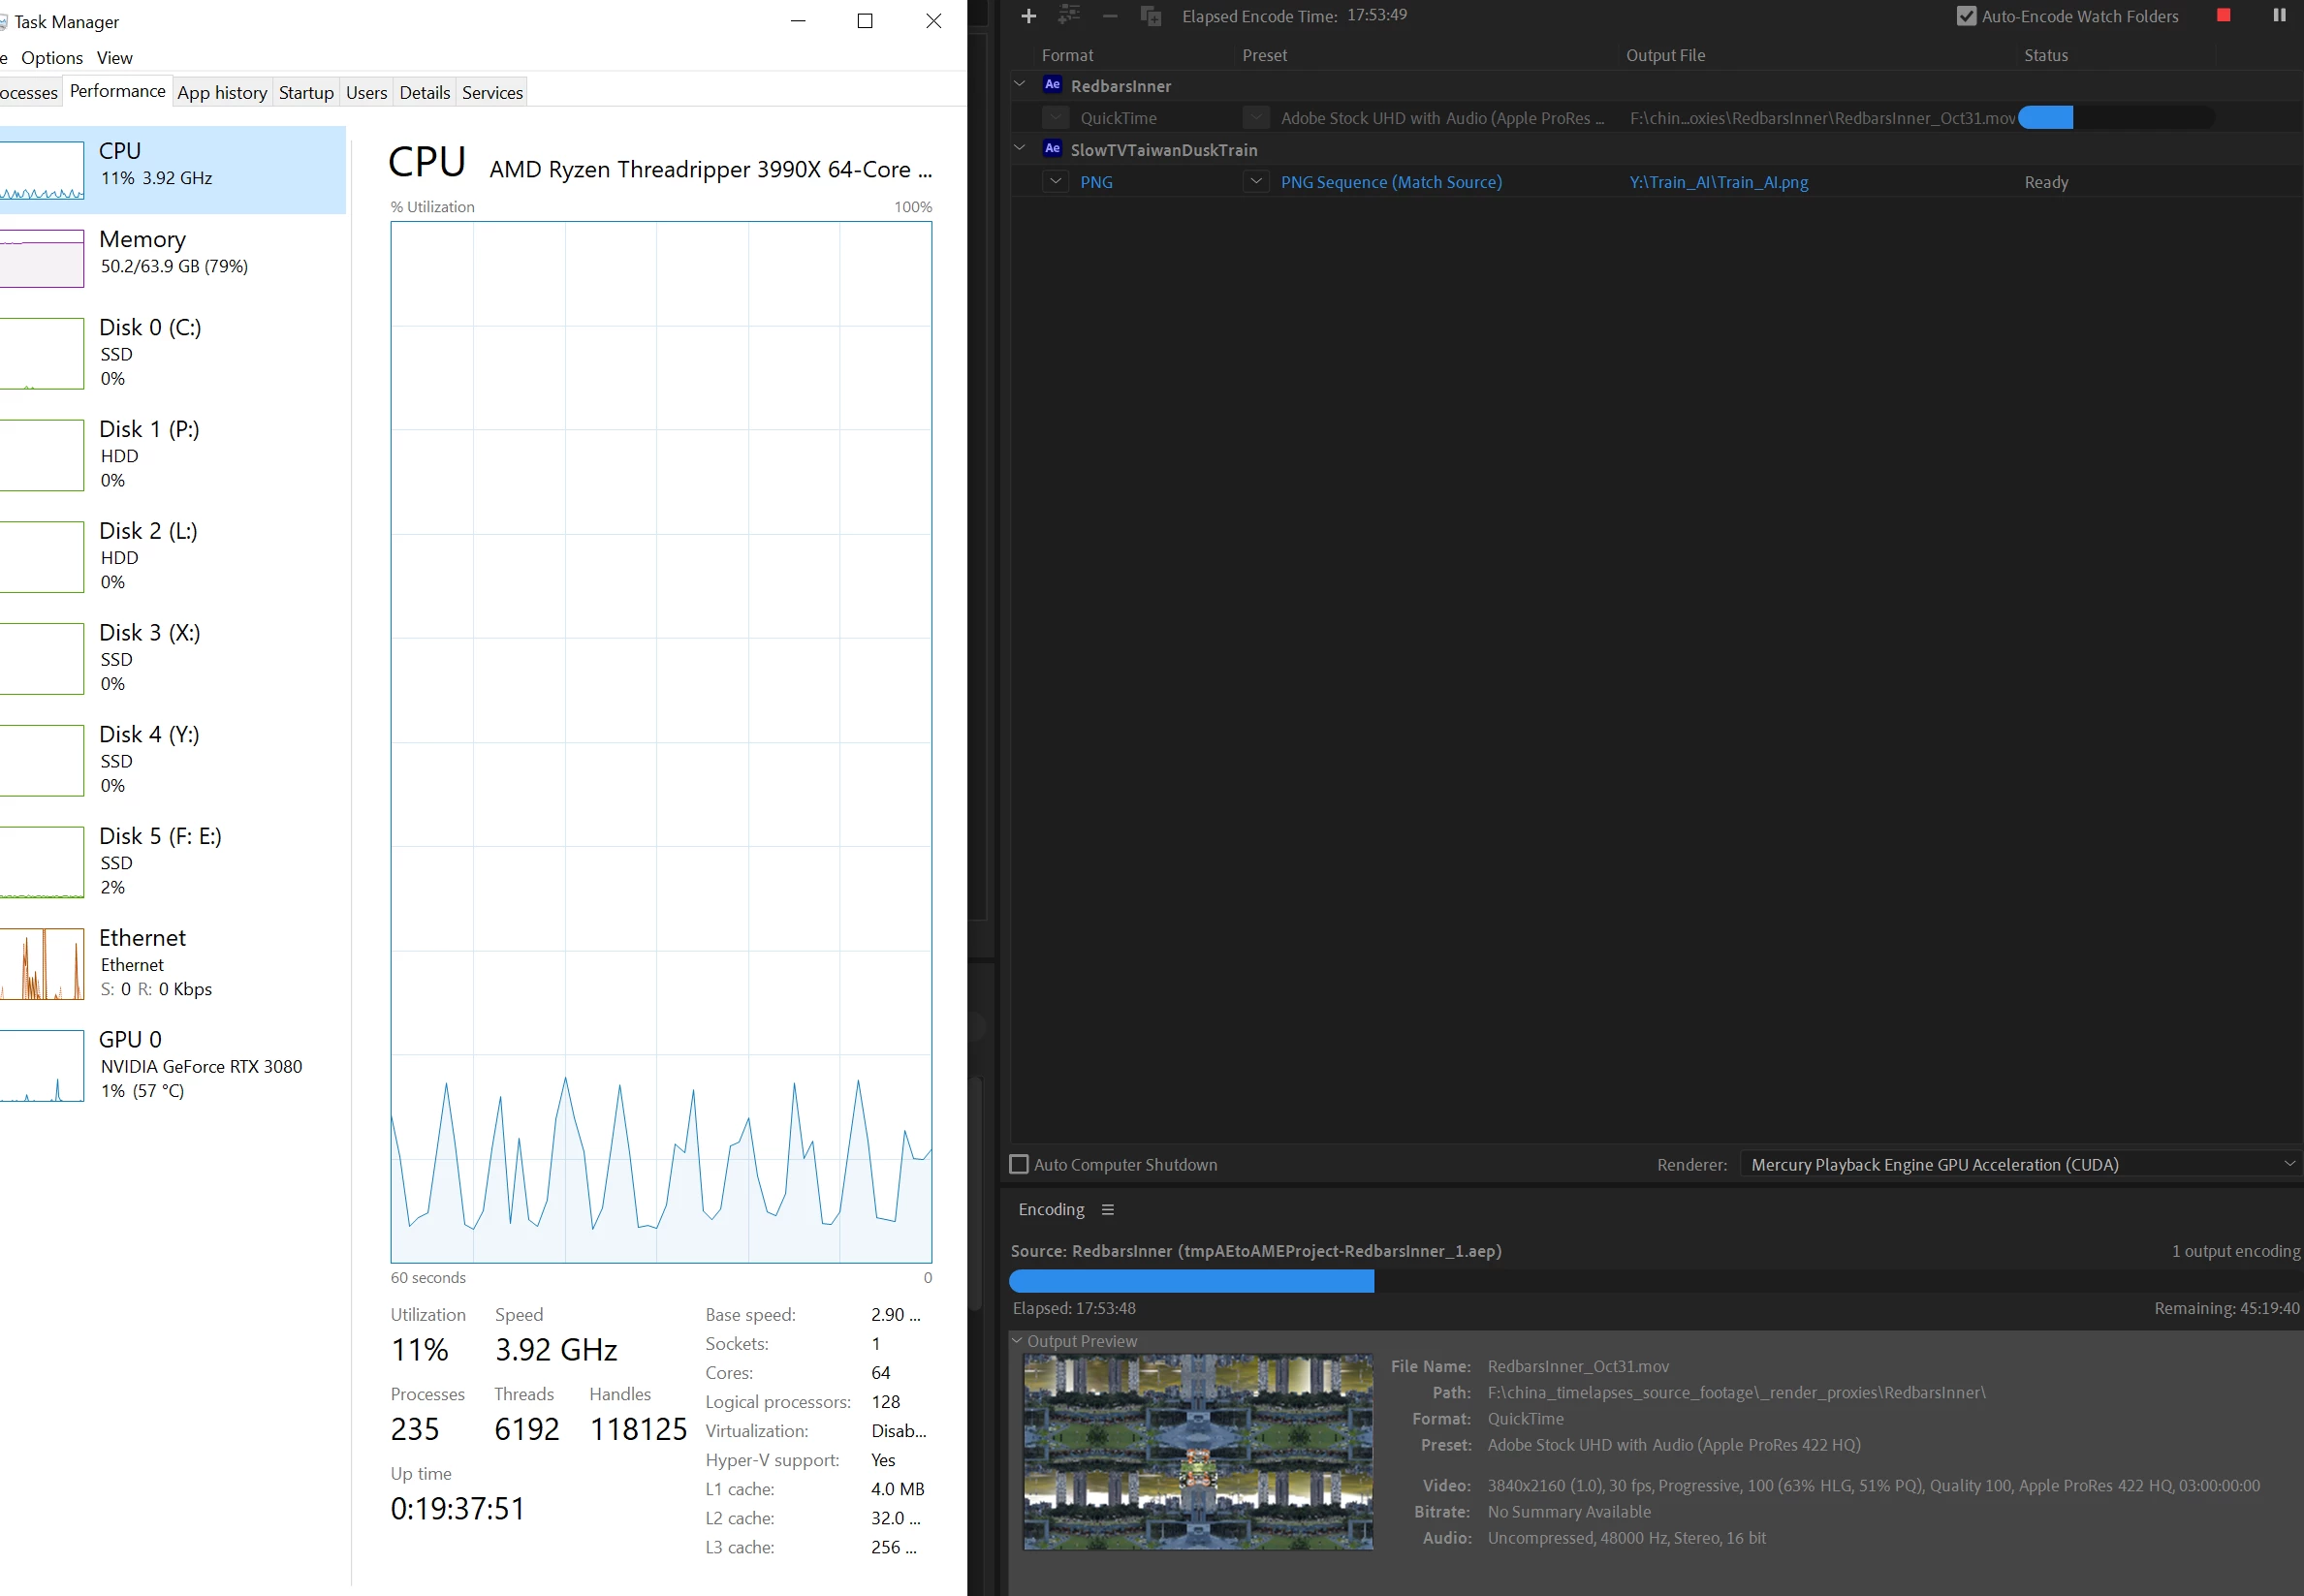The image size is (2304, 1596).
Task: Click the After Effects icon beside RedbarsInner
Action: pyautogui.click(x=1052, y=85)
